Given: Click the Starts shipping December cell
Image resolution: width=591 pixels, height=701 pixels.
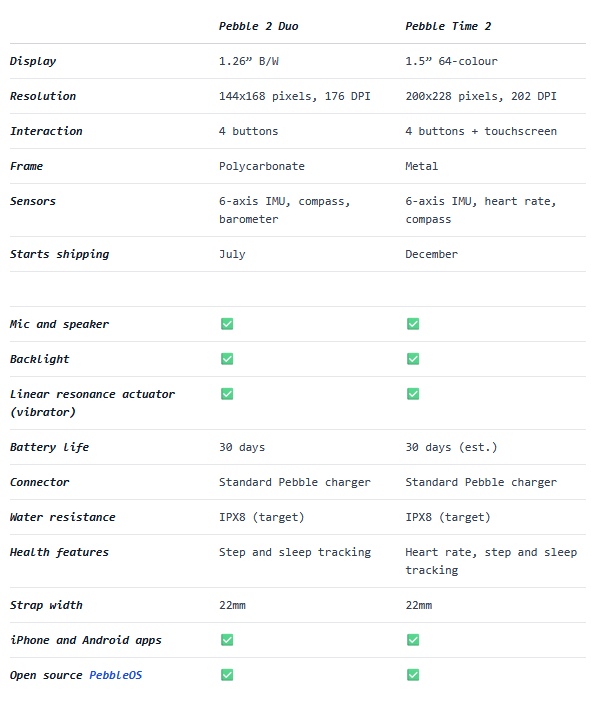Looking at the screenshot, I should click(x=431, y=254).
